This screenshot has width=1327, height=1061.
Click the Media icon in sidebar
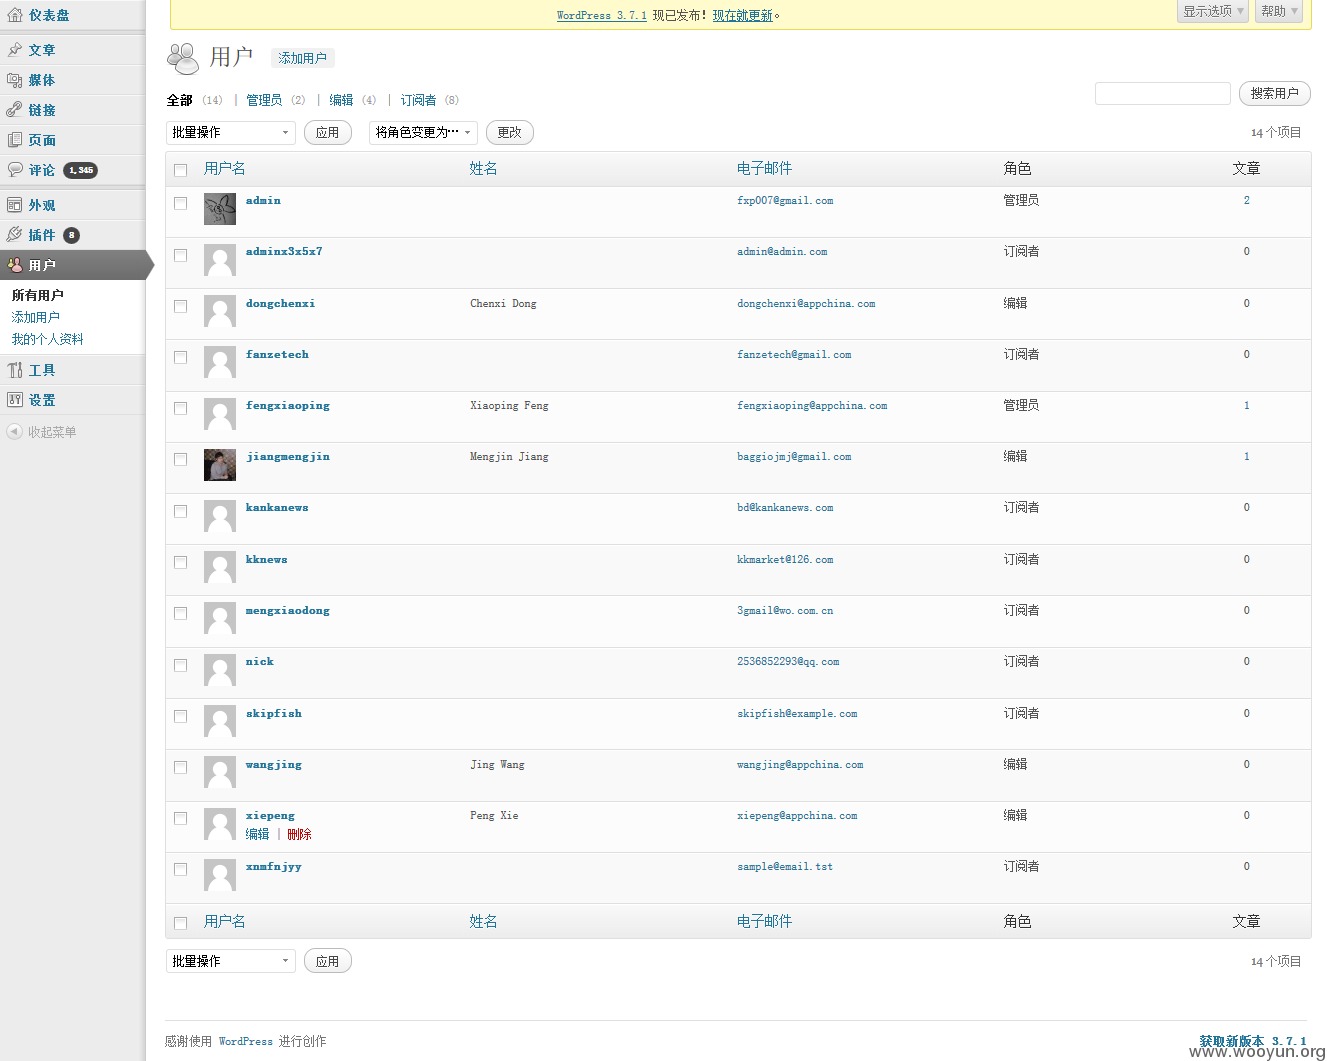[15, 80]
